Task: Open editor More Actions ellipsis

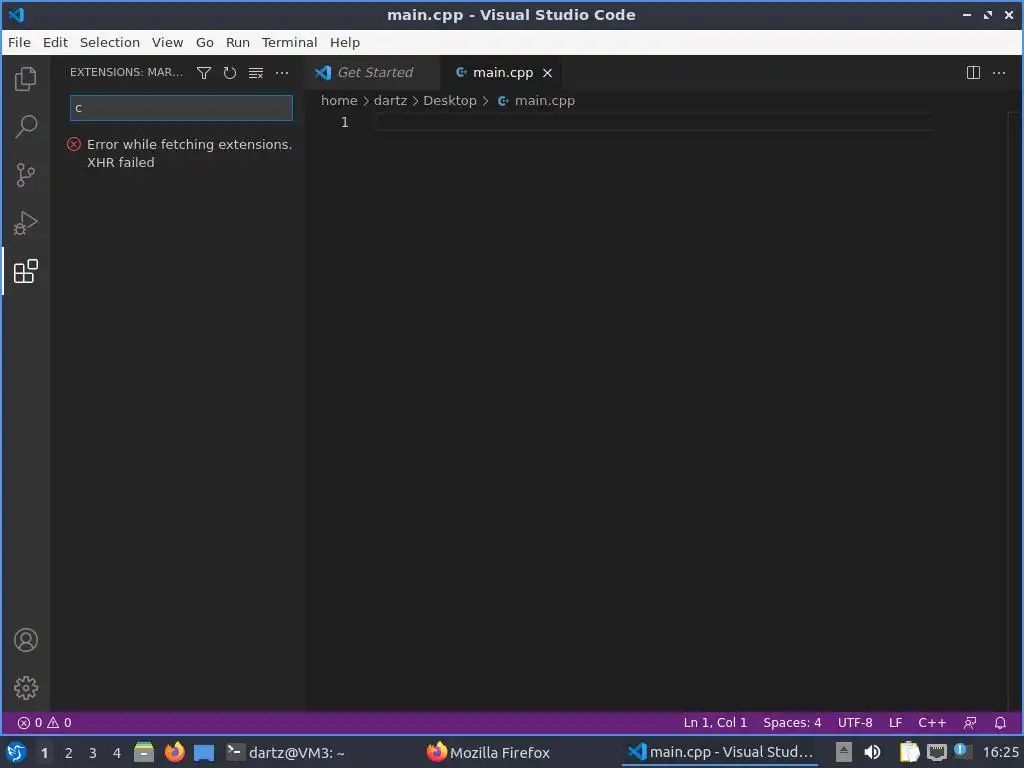Action: (x=999, y=72)
